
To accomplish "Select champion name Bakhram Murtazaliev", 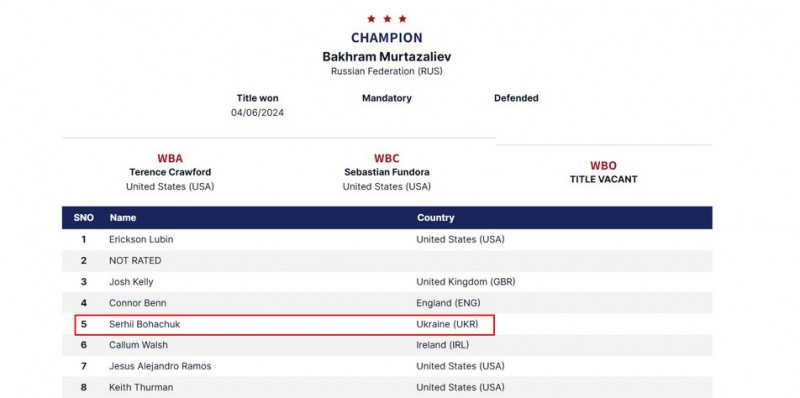I will coord(387,56).
